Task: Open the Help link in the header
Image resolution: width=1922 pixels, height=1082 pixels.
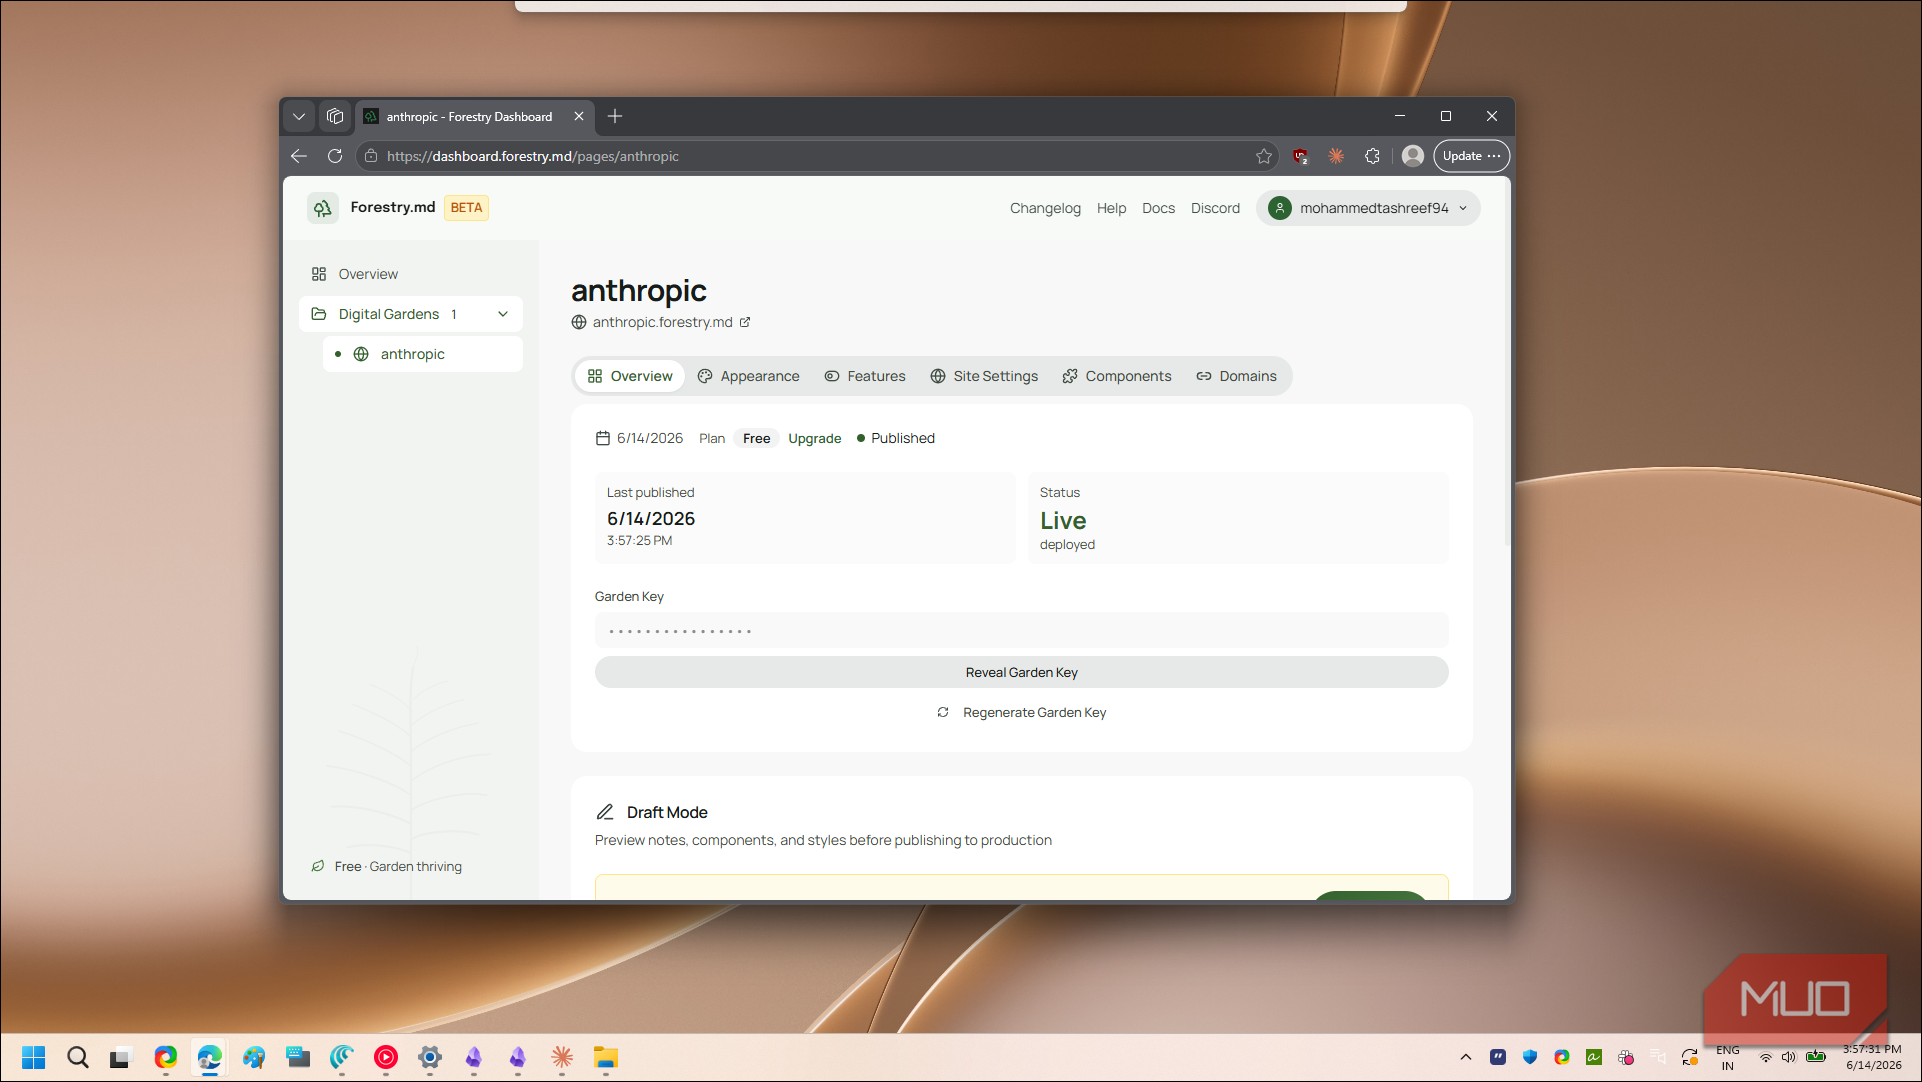Action: [1111, 208]
